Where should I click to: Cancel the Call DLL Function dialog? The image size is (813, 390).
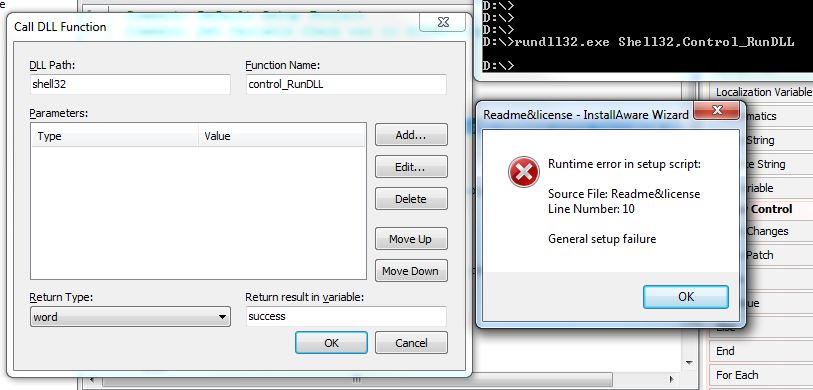411,343
